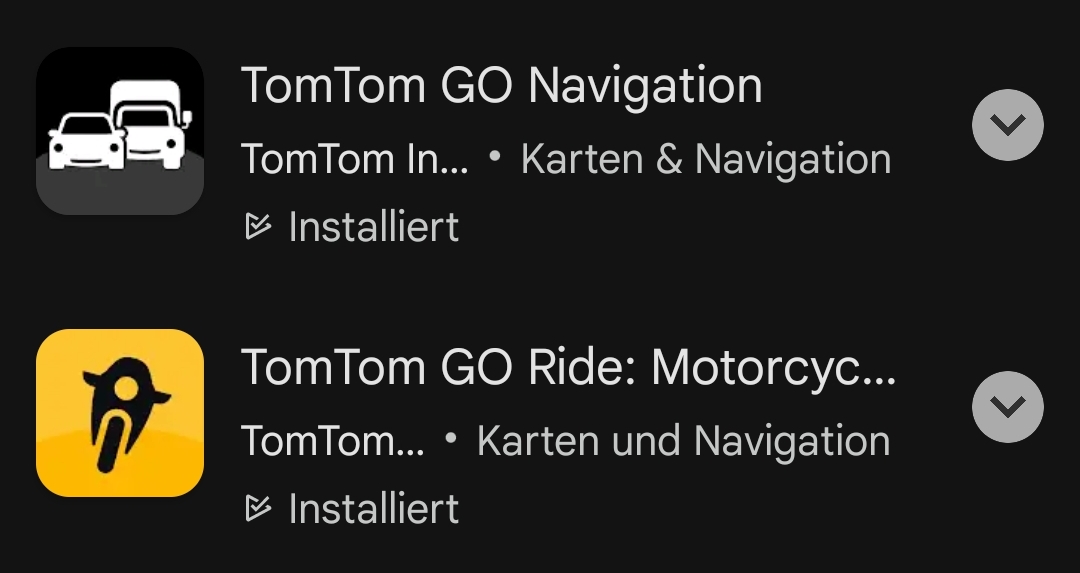The width and height of the screenshot is (1080, 573).
Task: Tap "Installiert" status under TomTom GO Ride
Action: [373, 510]
